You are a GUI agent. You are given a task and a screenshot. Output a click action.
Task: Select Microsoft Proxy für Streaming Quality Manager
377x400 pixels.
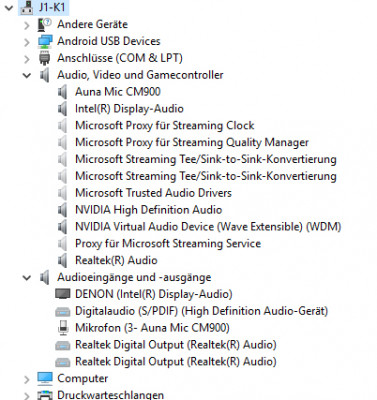click(x=192, y=142)
